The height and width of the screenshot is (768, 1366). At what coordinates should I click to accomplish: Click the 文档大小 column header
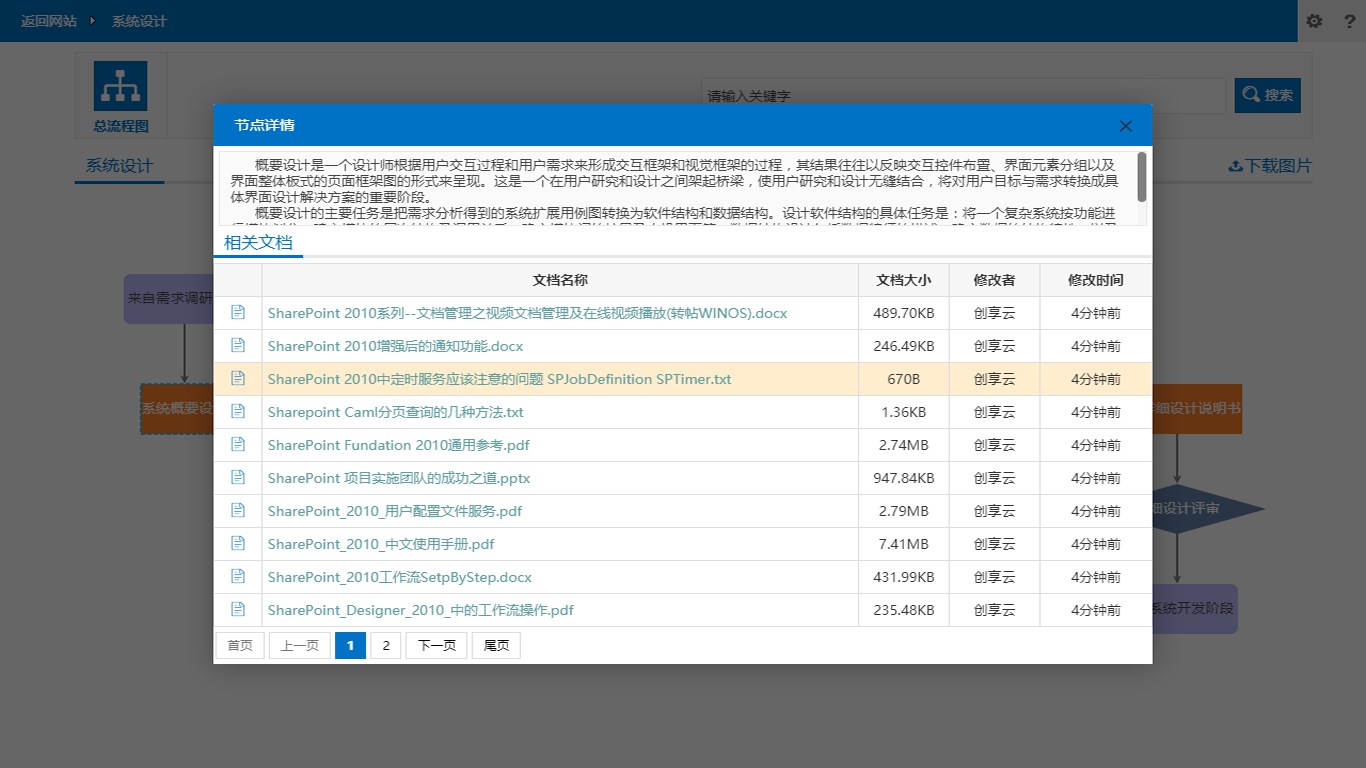903,280
